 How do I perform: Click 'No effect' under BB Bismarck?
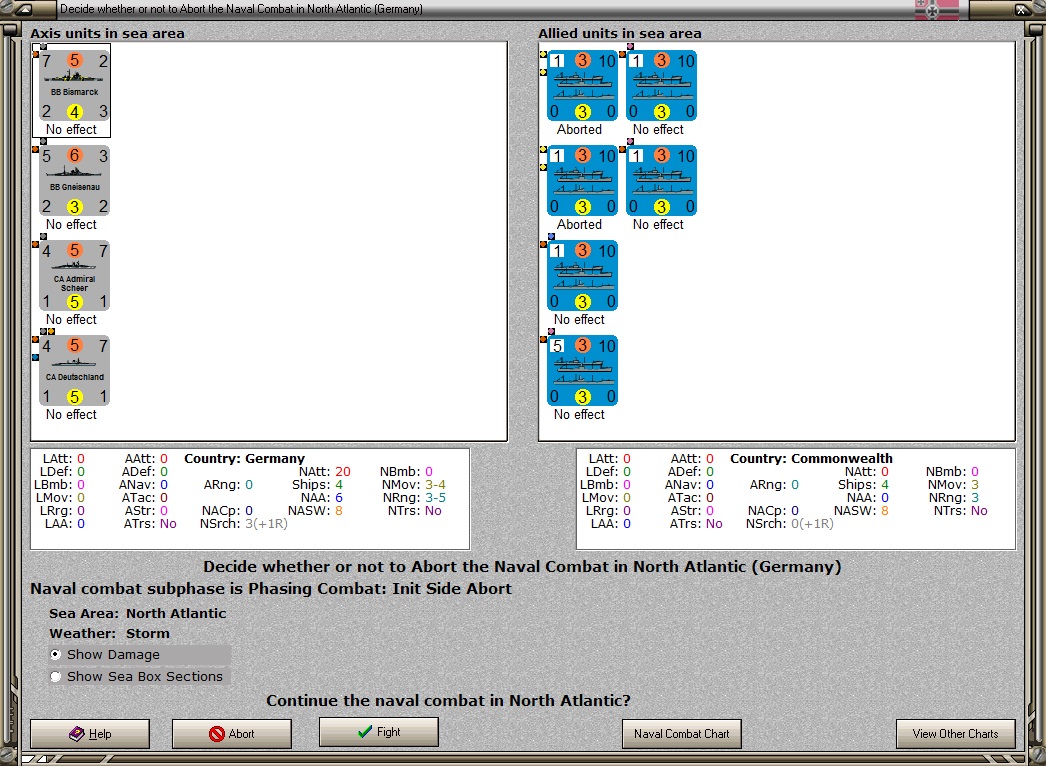pos(71,129)
